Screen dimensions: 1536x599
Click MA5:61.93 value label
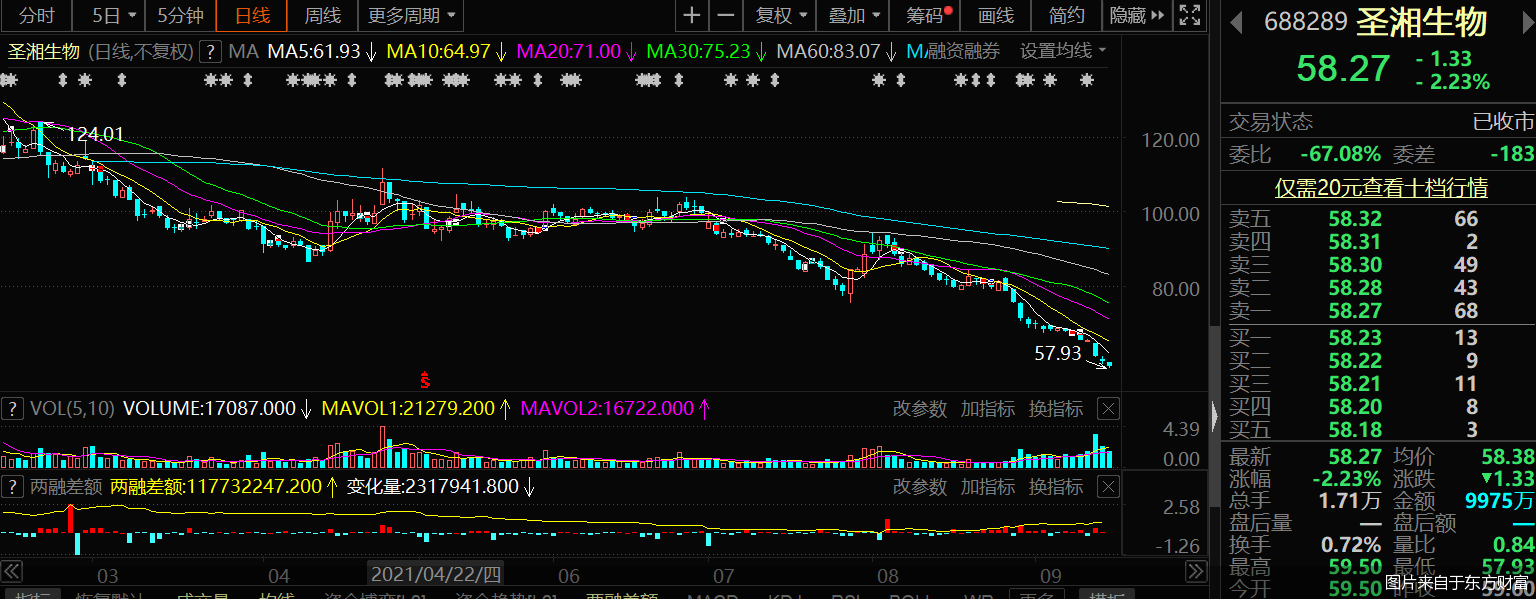point(314,51)
